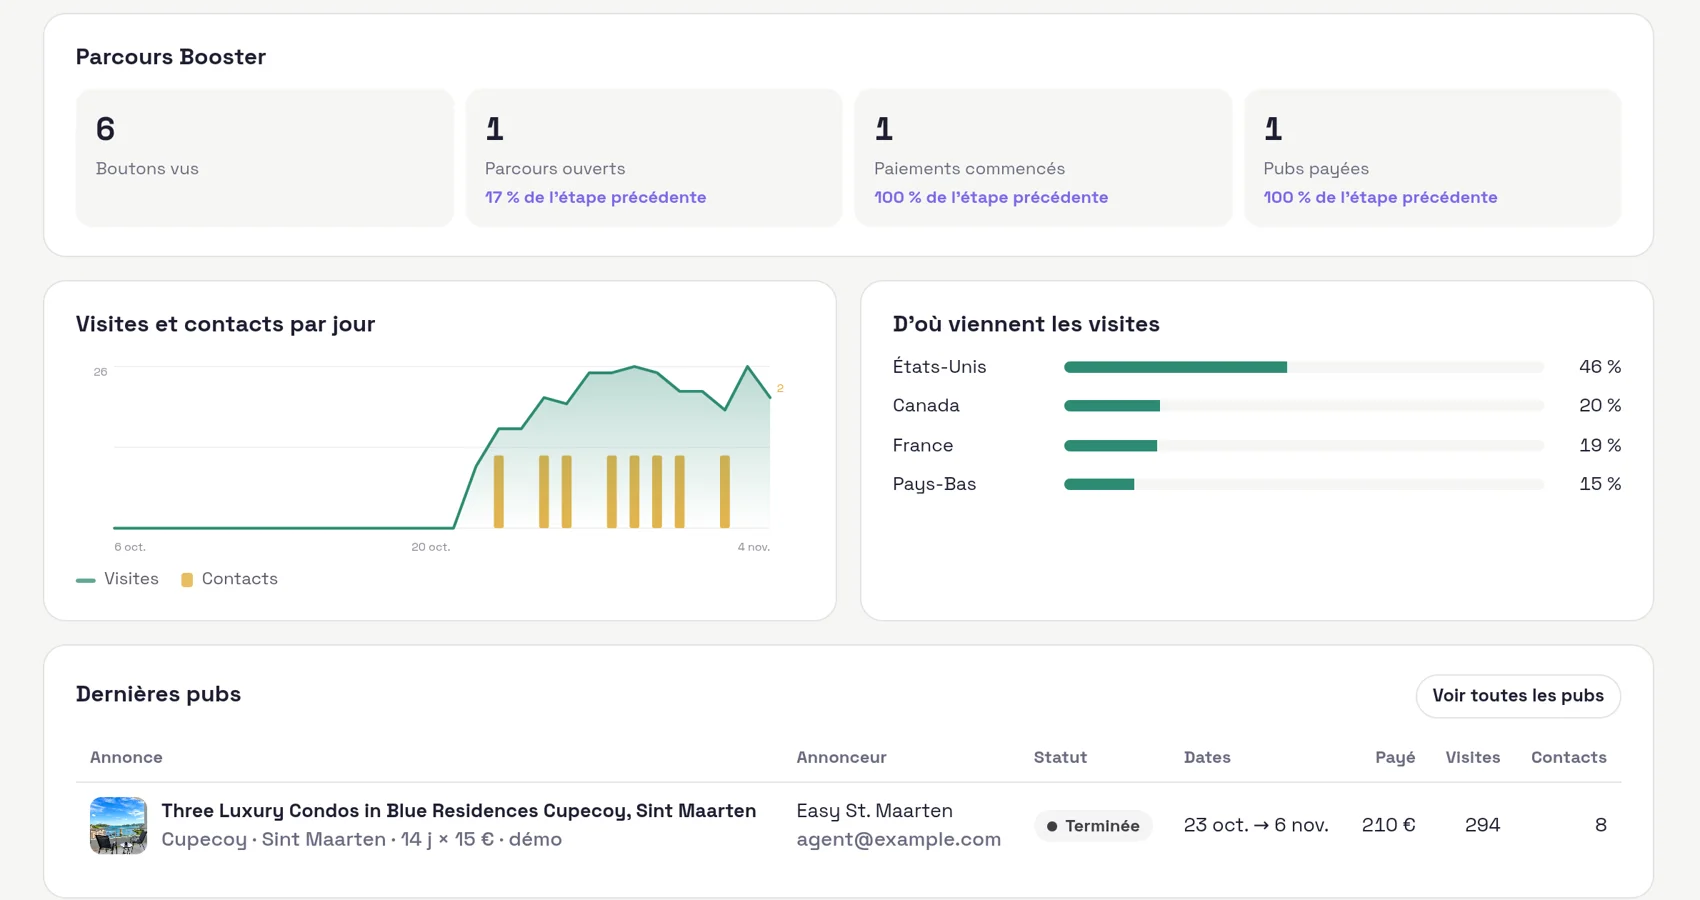Toggle the Visites legend item
The image size is (1700, 900).
[x=118, y=579]
